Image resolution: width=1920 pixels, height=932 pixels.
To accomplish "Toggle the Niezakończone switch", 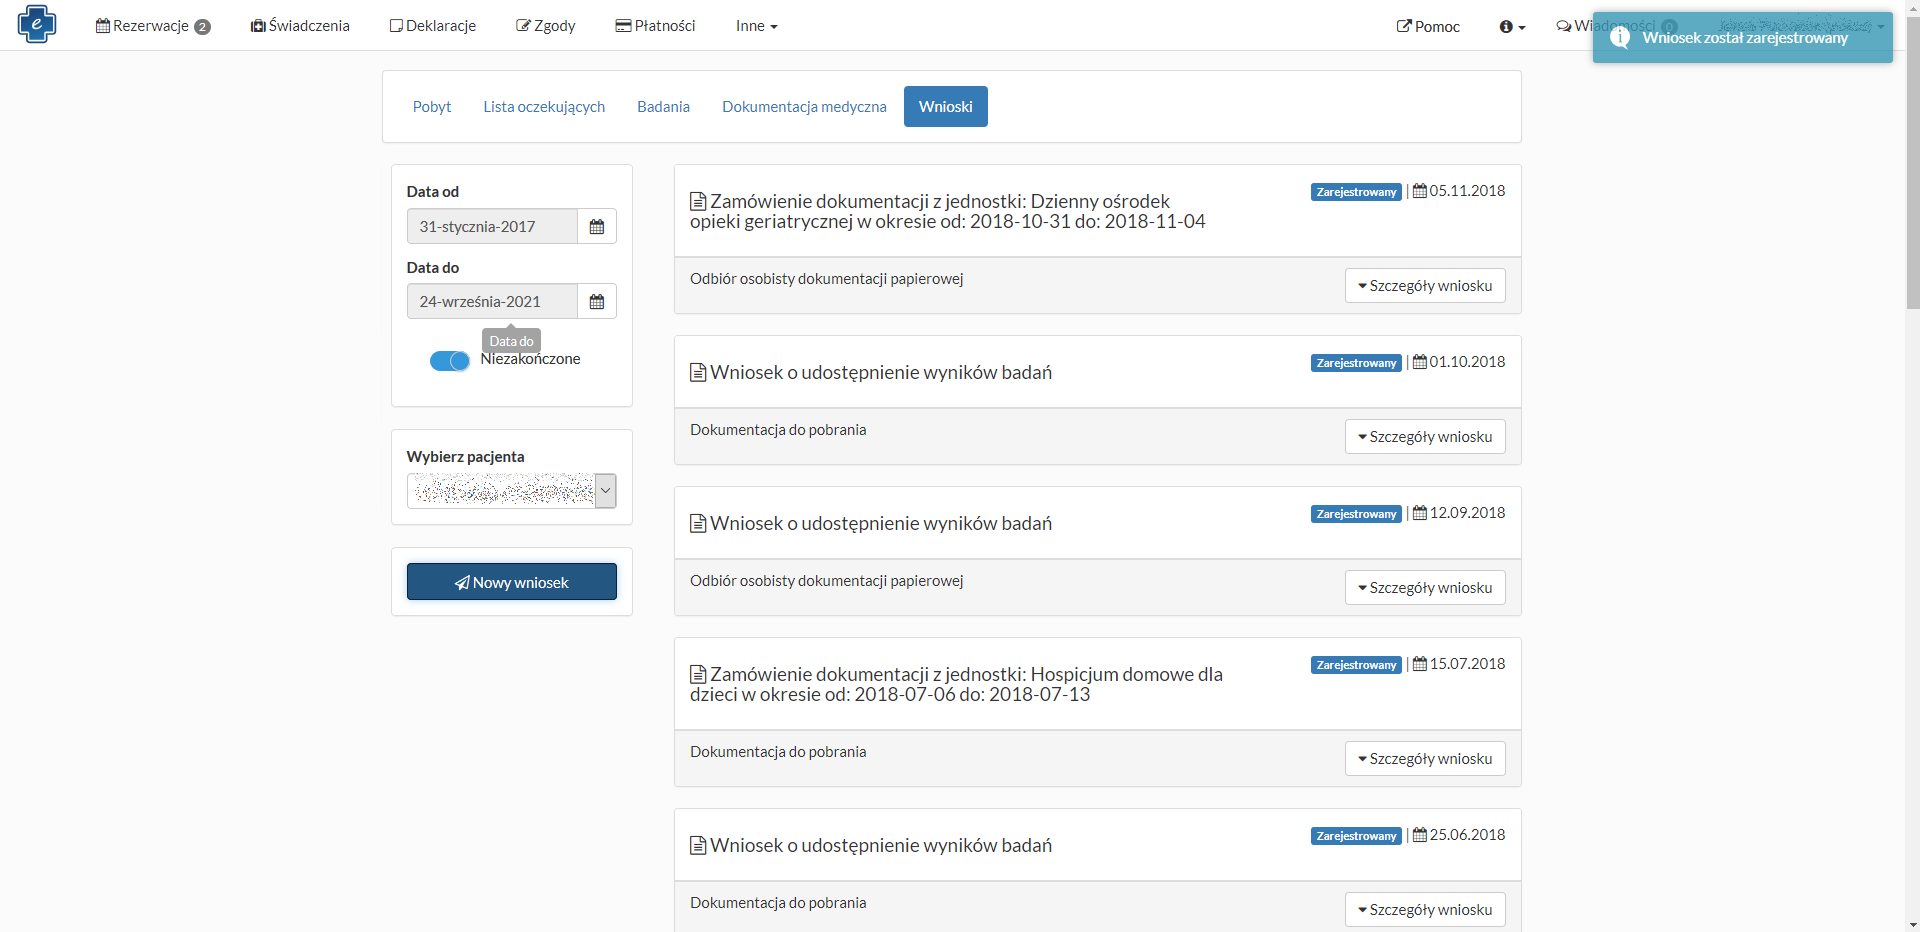I will (x=449, y=361).
